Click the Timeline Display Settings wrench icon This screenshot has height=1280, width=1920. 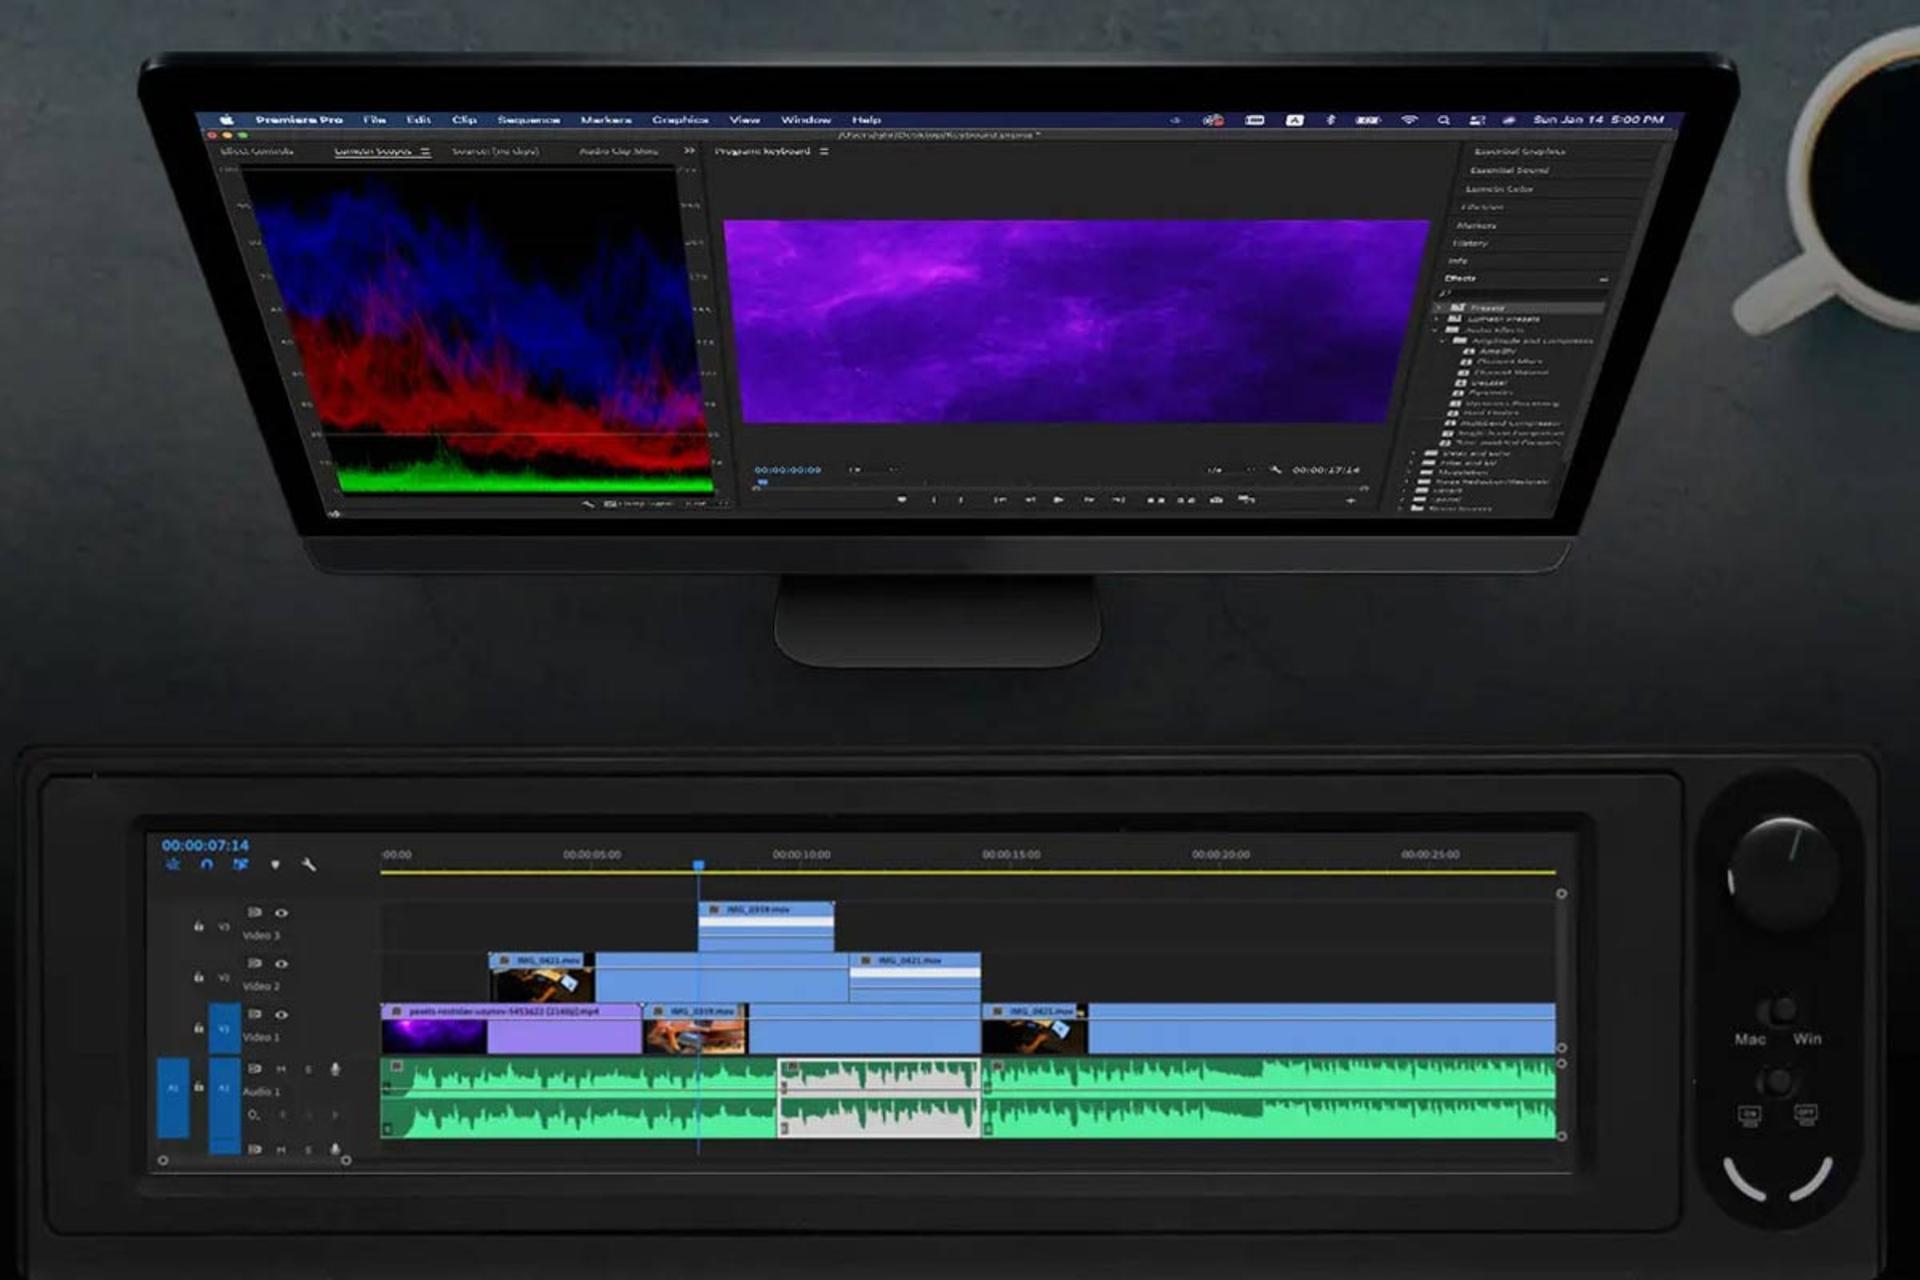point(309,865)
